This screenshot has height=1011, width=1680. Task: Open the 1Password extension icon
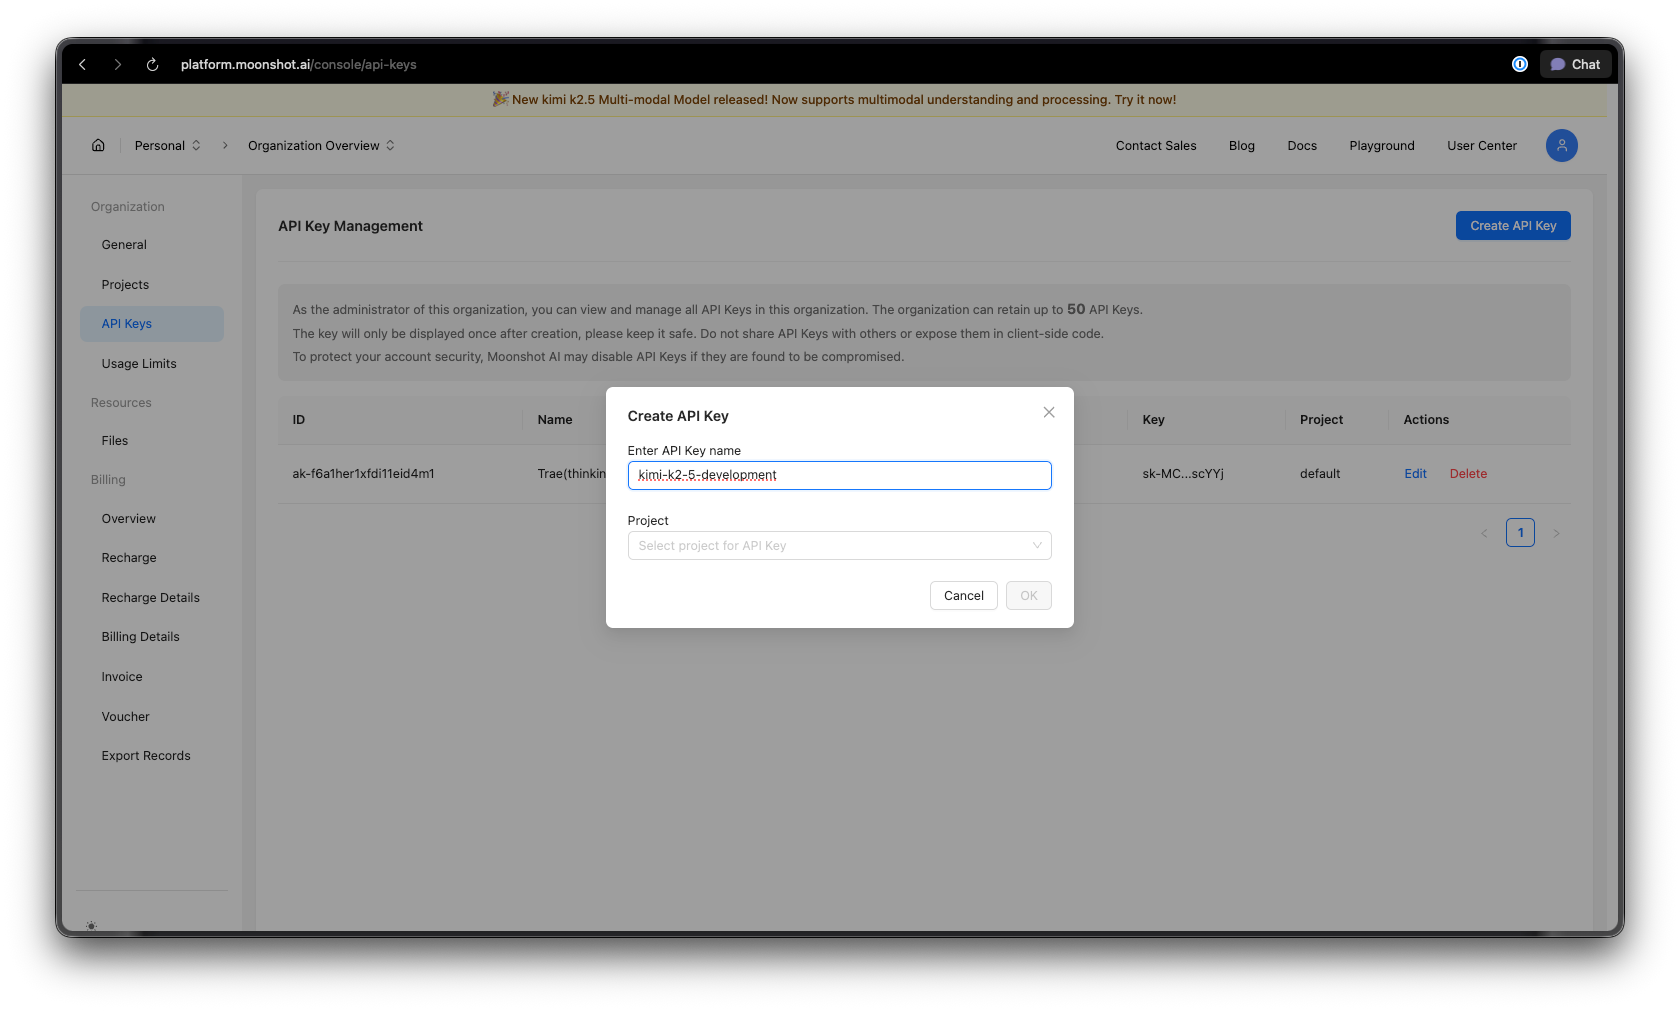[x=1519, y=64]
